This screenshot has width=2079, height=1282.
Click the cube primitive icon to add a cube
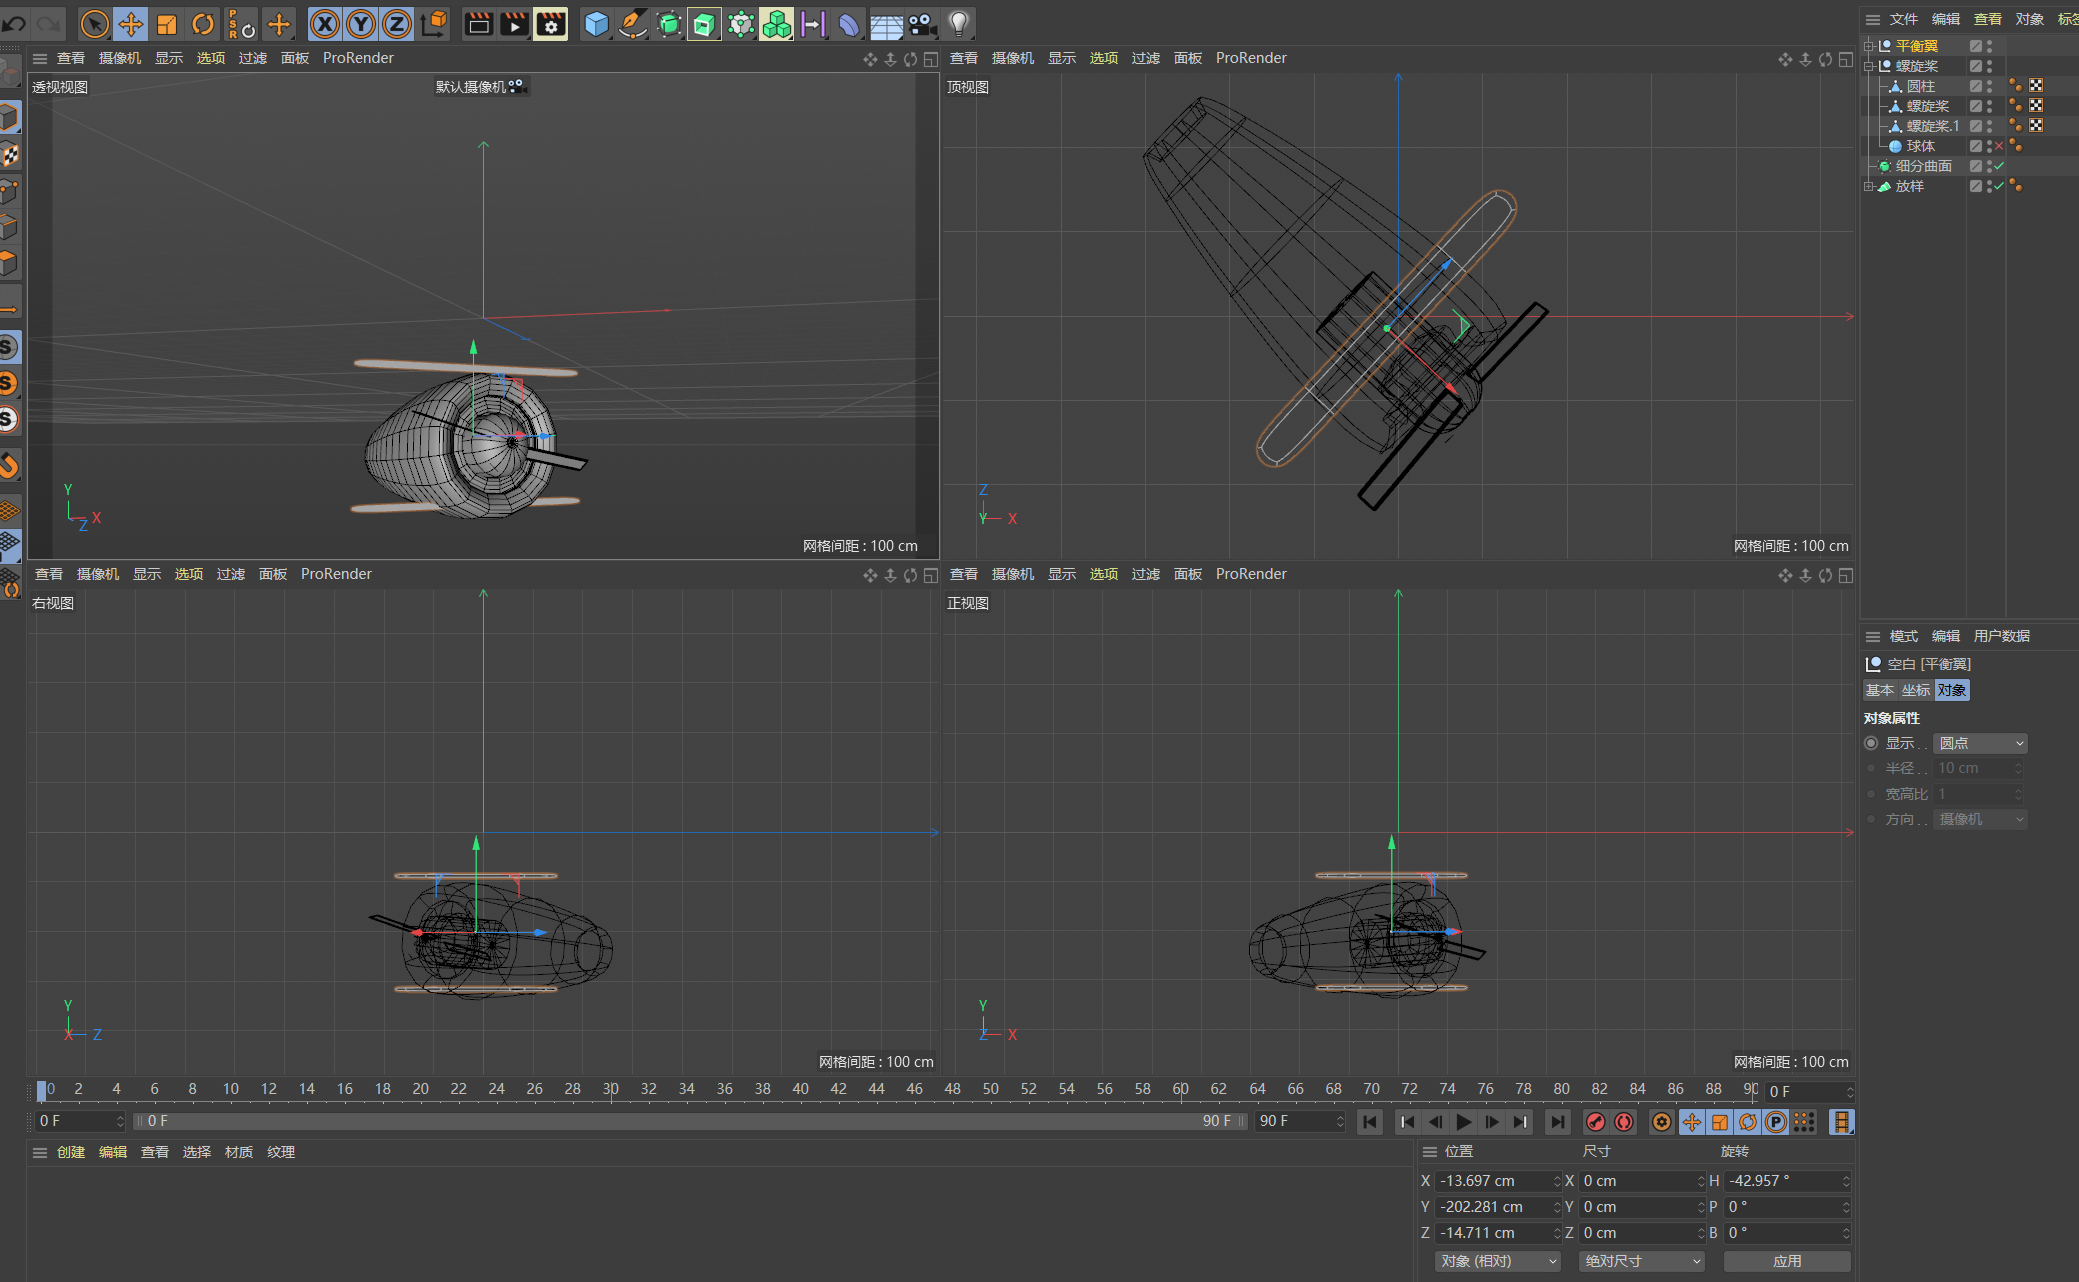[596, 24]
